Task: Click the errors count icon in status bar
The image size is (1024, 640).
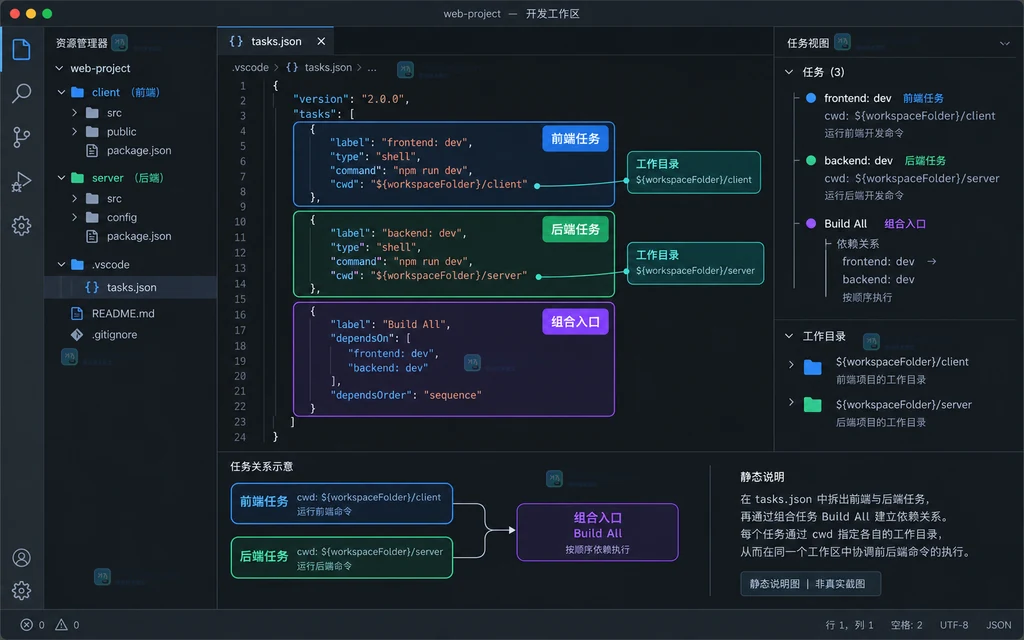Action: [x=27, y=625]
